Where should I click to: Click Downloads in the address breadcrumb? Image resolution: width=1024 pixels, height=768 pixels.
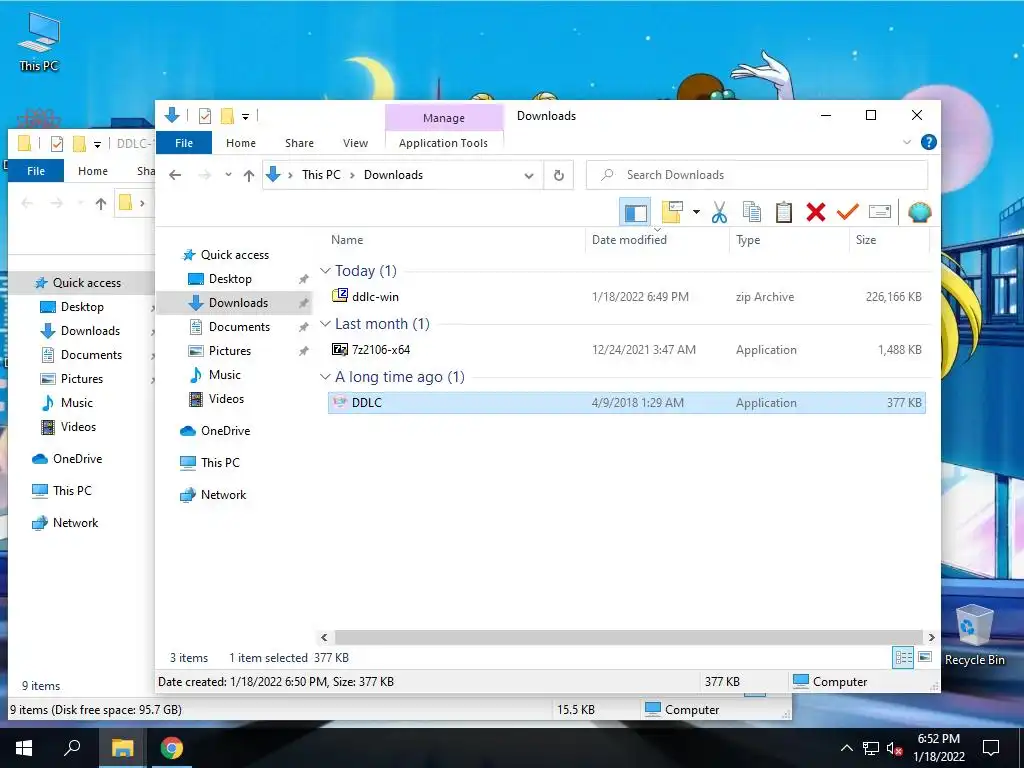click(393, 175)
